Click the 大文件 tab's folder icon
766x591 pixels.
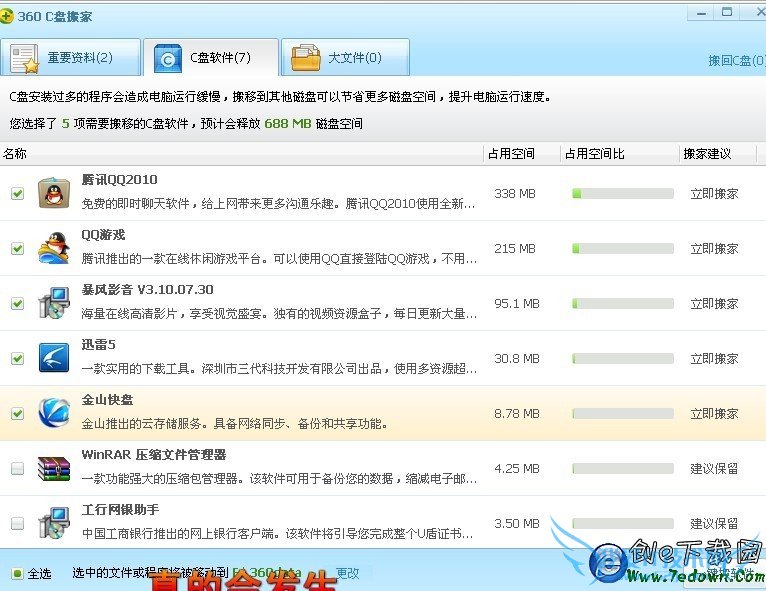click(305, 58)
